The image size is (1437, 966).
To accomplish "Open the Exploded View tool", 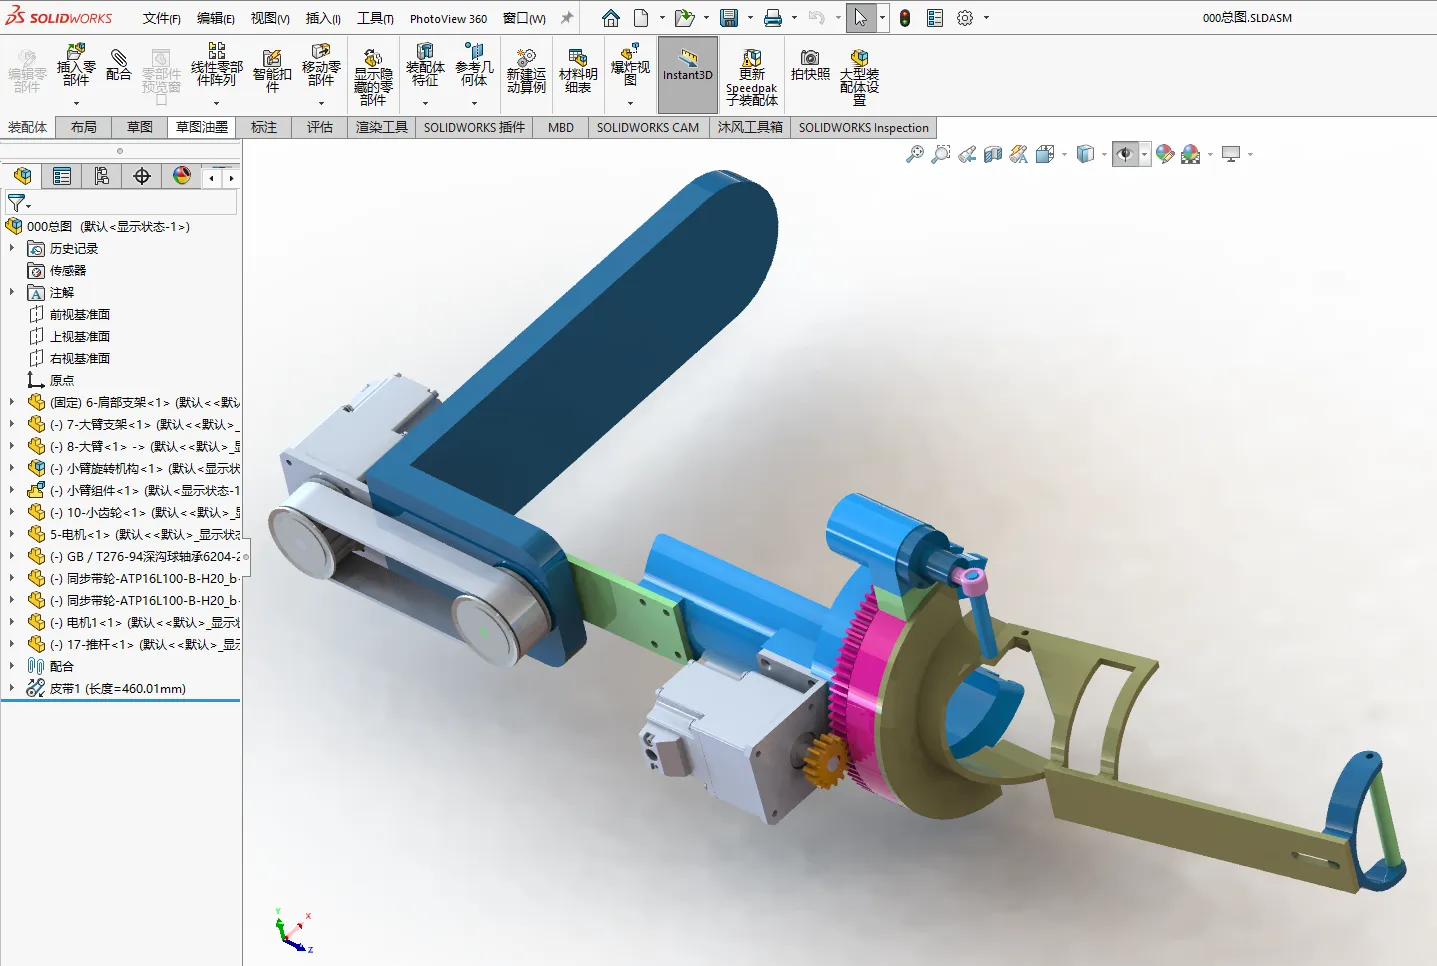I will 630,66.
